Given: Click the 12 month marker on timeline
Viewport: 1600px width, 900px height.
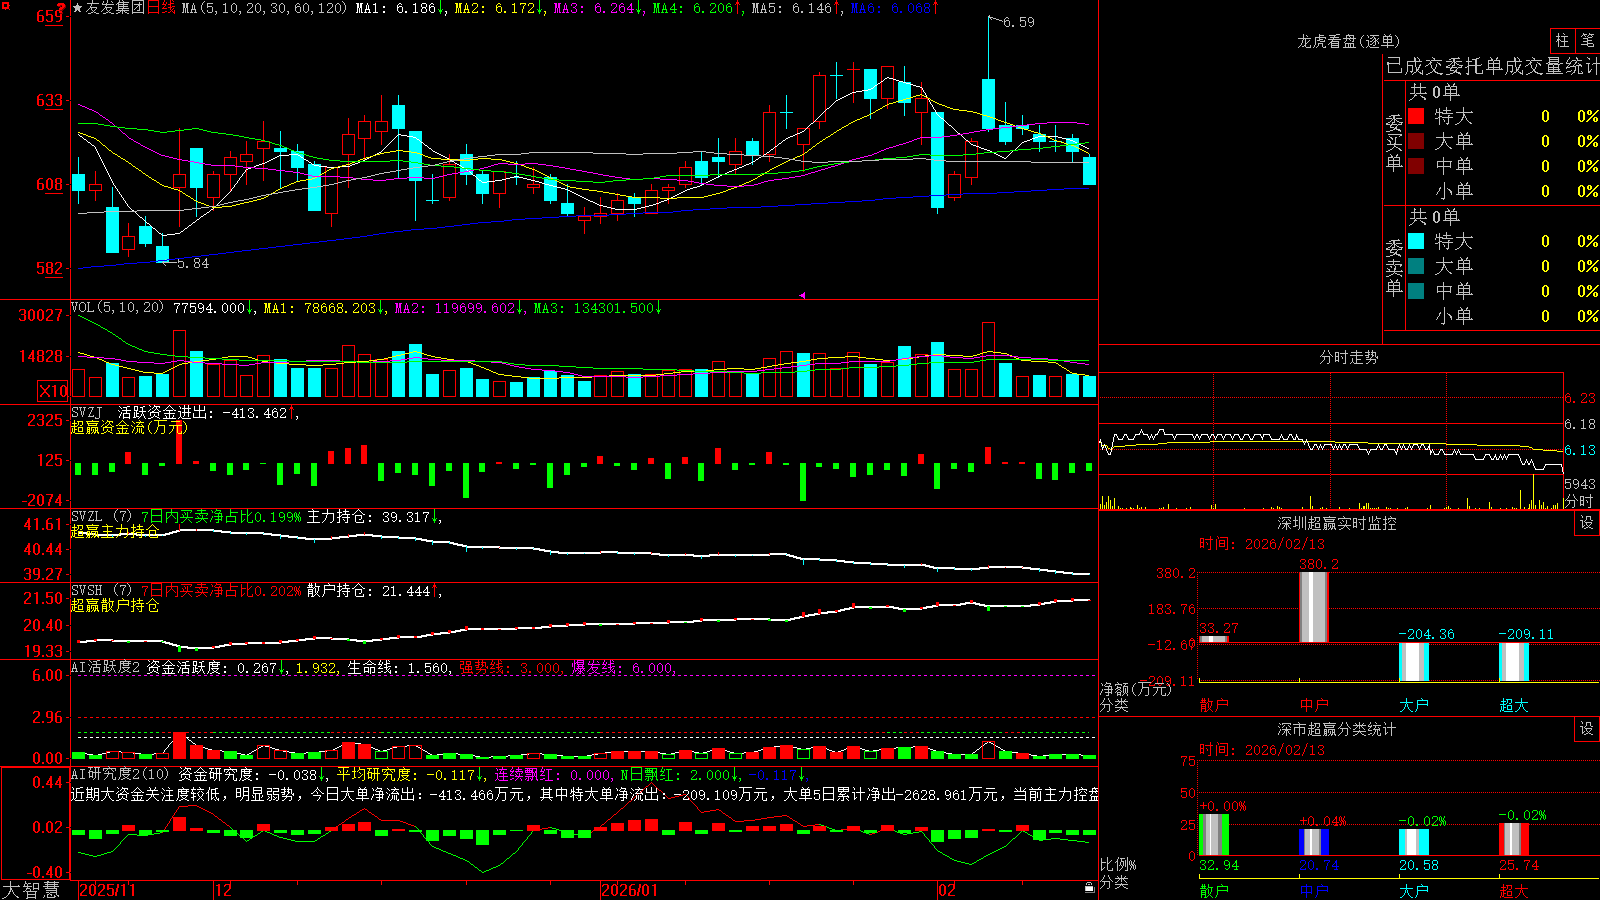Looking at the screenshot, I should [x=224, y=890].
